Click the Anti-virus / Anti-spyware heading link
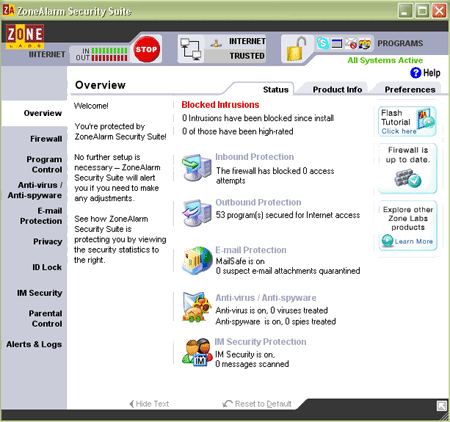Screen dimensions: 450x422 point(266,298)
